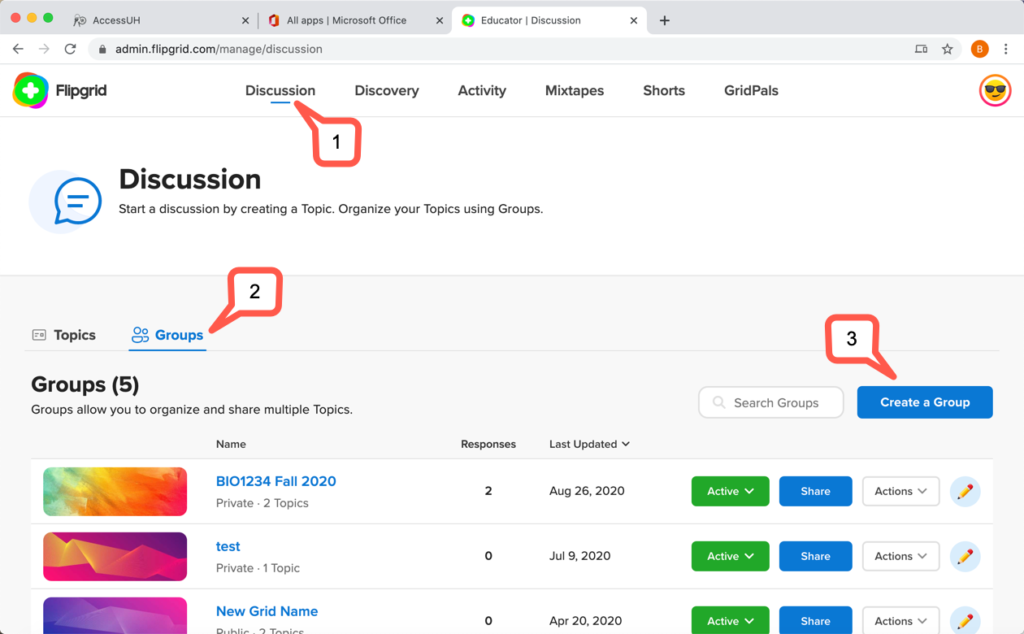This screenshot has height=634, width=1024.
Task: Open the Mixtapes nav item
Action: point(574,91)
